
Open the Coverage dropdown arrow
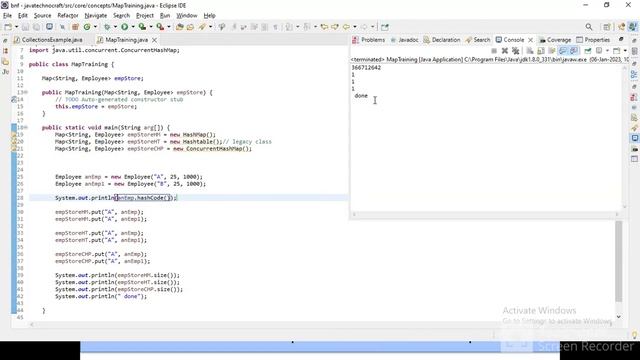(x=151, y=27)
